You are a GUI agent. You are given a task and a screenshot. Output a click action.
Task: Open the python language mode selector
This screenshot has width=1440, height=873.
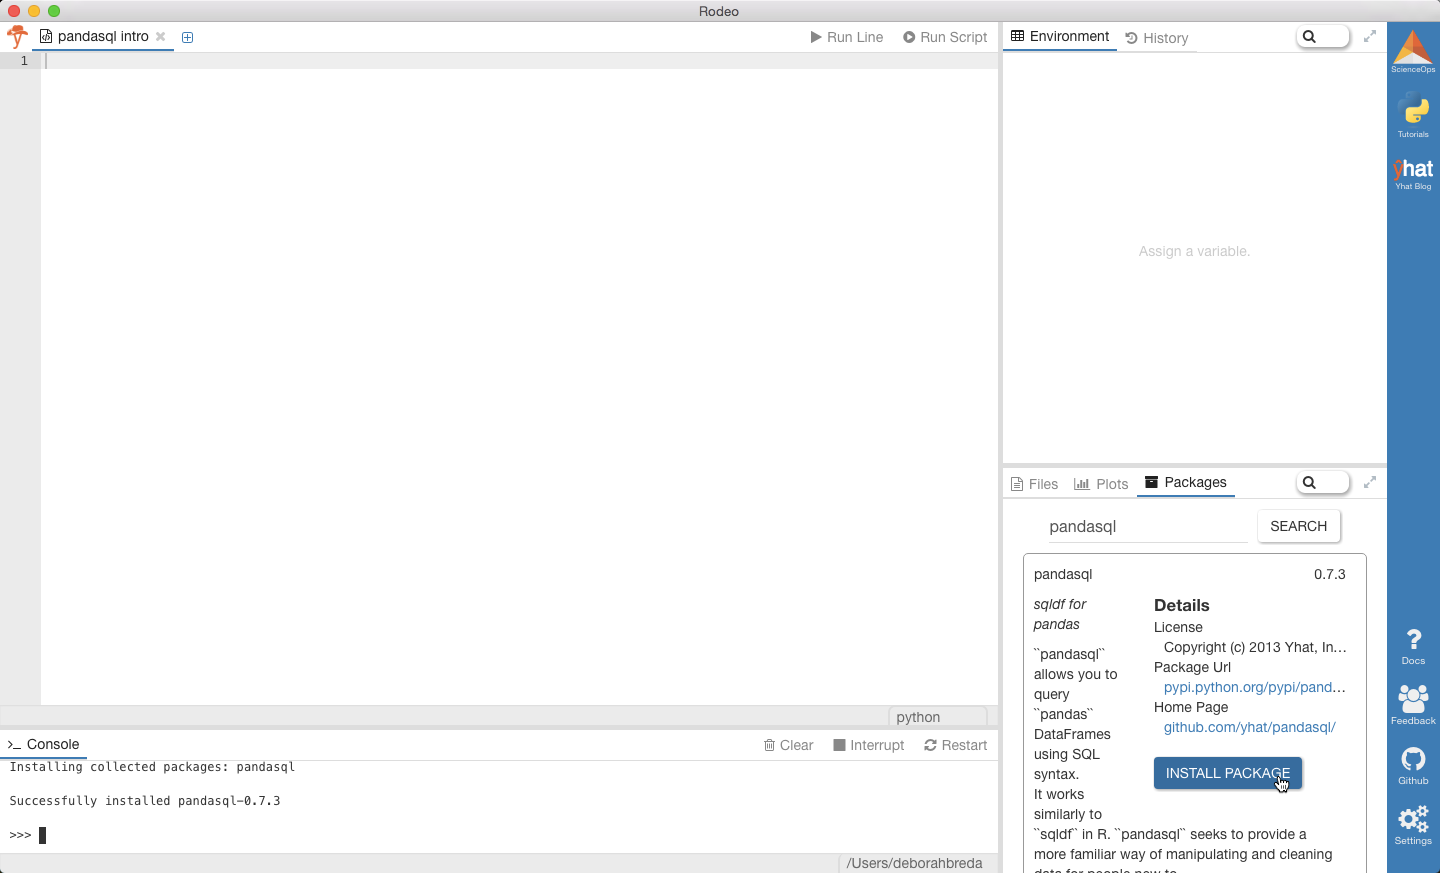click(x=937, y=717)
